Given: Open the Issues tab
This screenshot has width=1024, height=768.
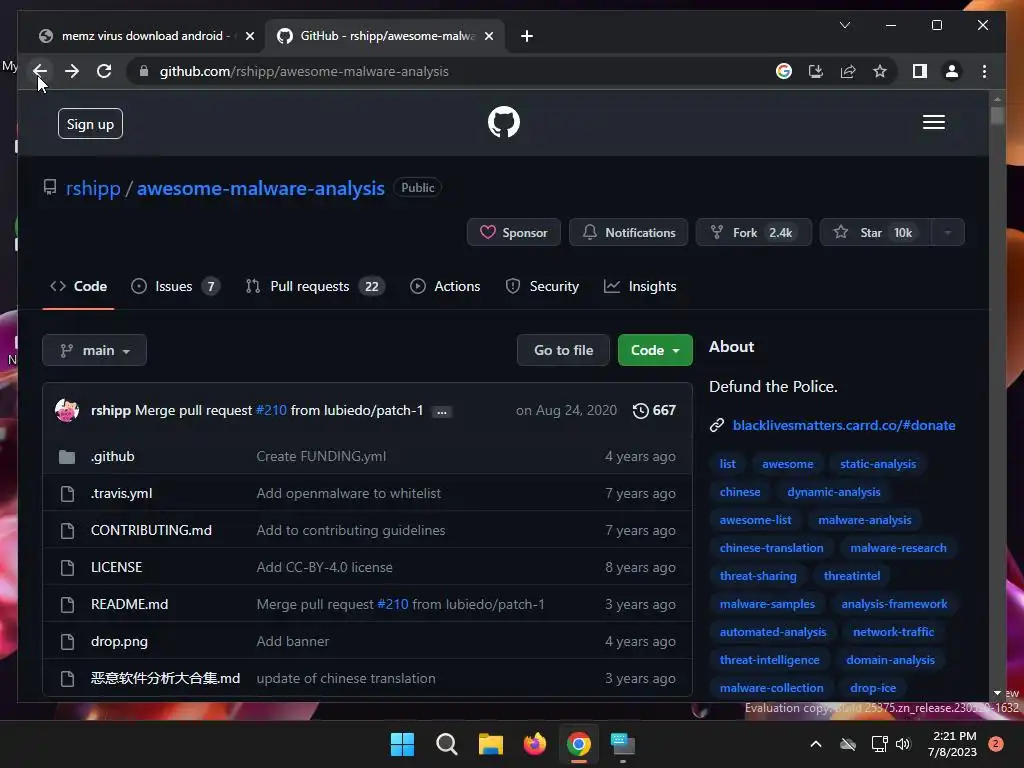Looking at the screenshot, I should 175,286.
